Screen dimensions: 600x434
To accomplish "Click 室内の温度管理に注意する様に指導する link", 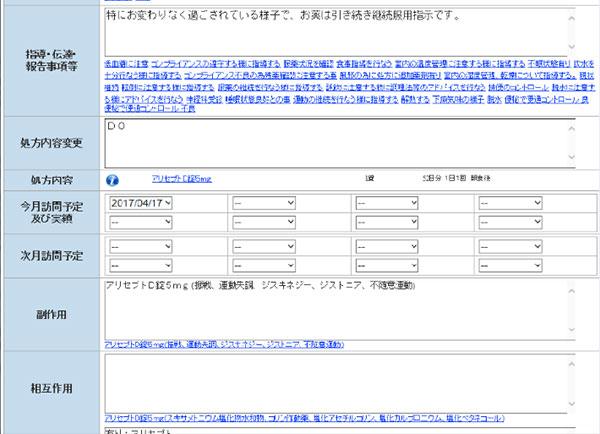I will click(460, 64).
